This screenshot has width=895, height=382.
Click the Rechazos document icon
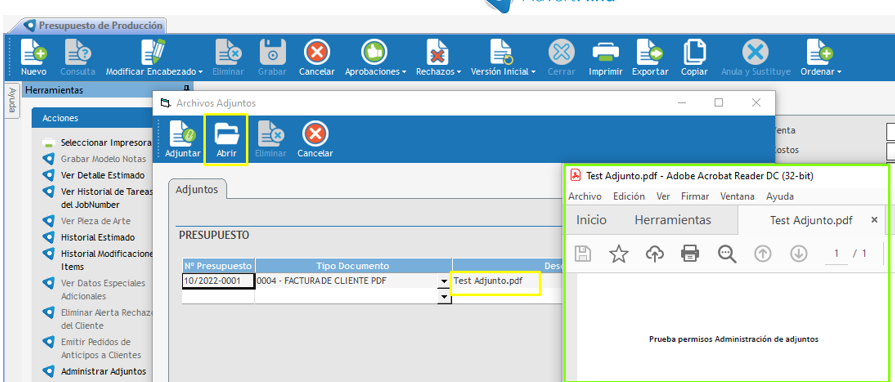coord(437,53)
